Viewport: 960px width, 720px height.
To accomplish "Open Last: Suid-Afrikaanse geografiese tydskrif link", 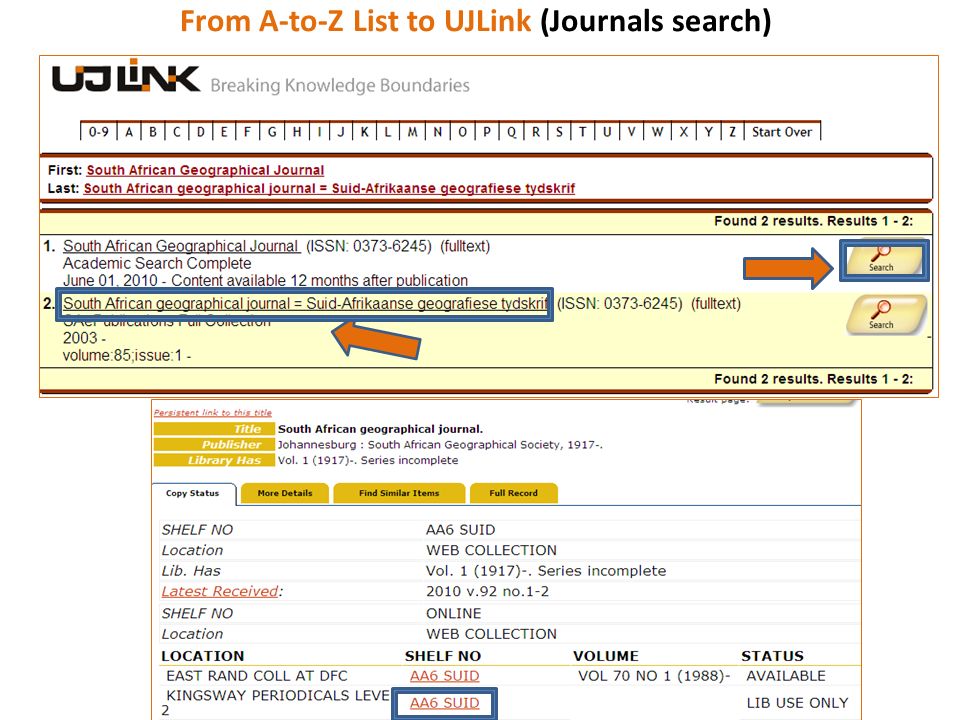I will pyautogui.click(x=329, y=189).
